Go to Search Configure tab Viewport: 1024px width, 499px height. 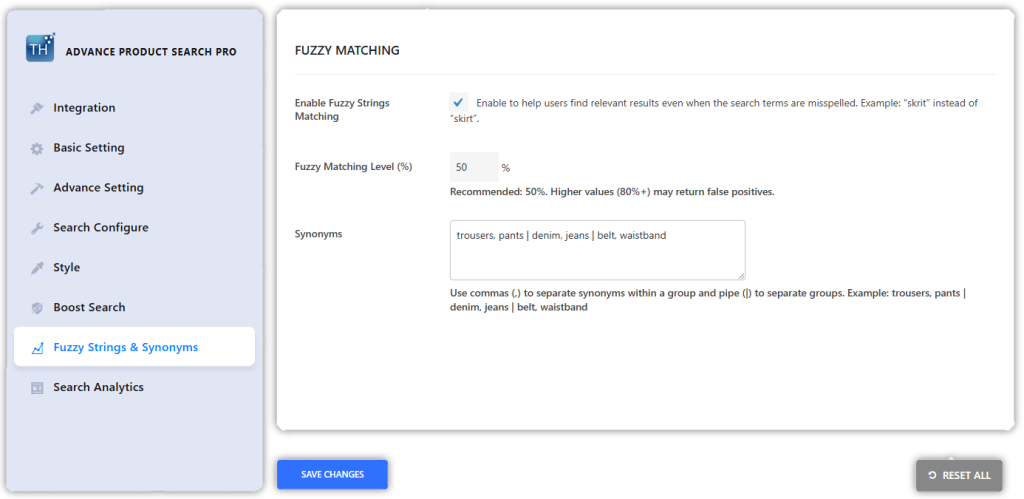(x=135, y=227)
